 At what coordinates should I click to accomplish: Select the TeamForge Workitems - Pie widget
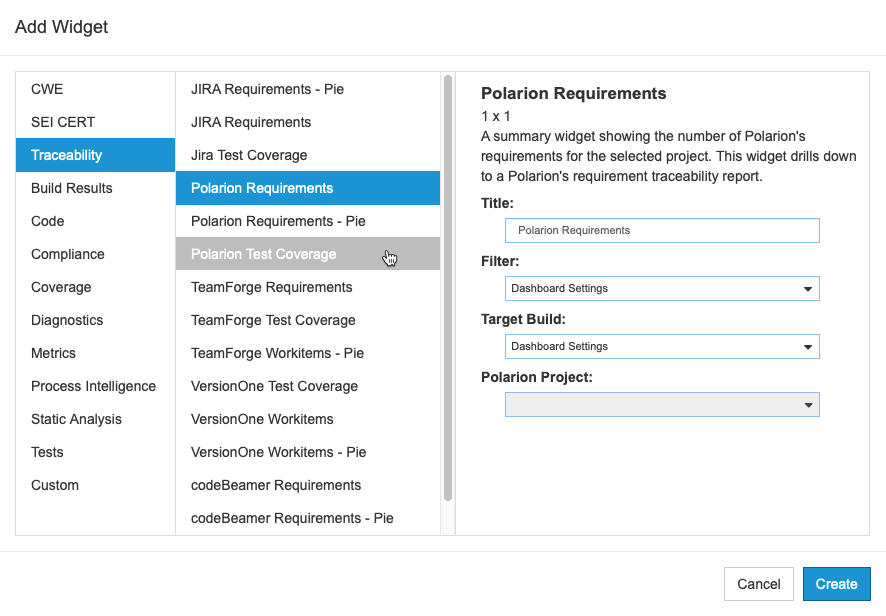tap(308, 353)
